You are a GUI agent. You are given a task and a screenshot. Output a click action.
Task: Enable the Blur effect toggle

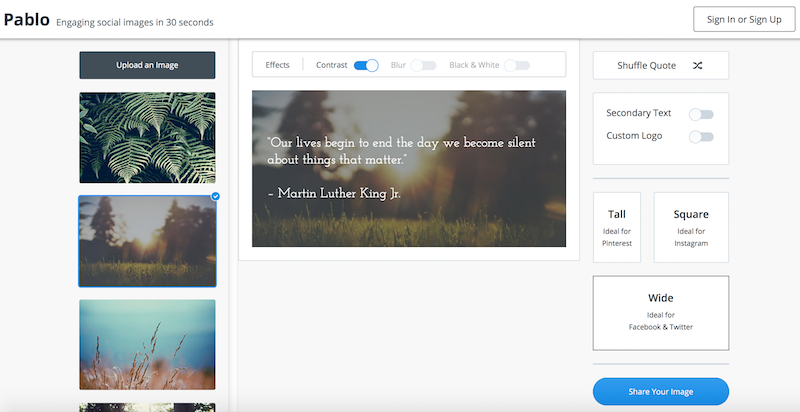point(423,65)
